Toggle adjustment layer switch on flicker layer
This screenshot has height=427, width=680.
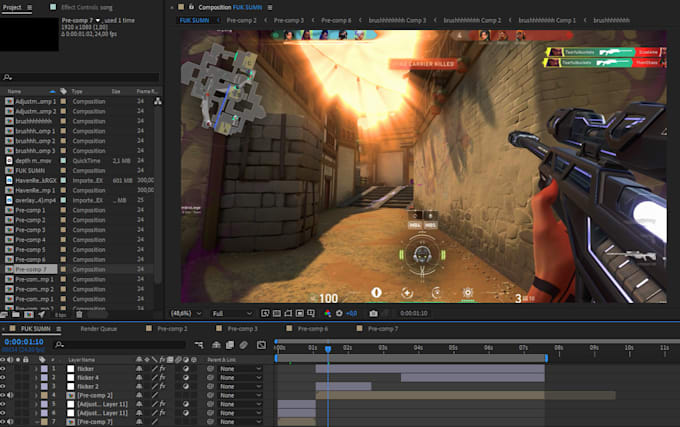coord(186,368)
